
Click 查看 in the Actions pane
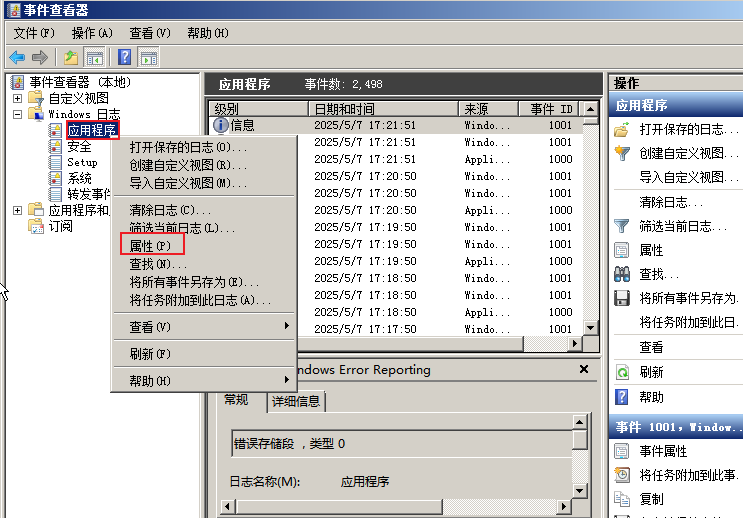tap(651, 347)
